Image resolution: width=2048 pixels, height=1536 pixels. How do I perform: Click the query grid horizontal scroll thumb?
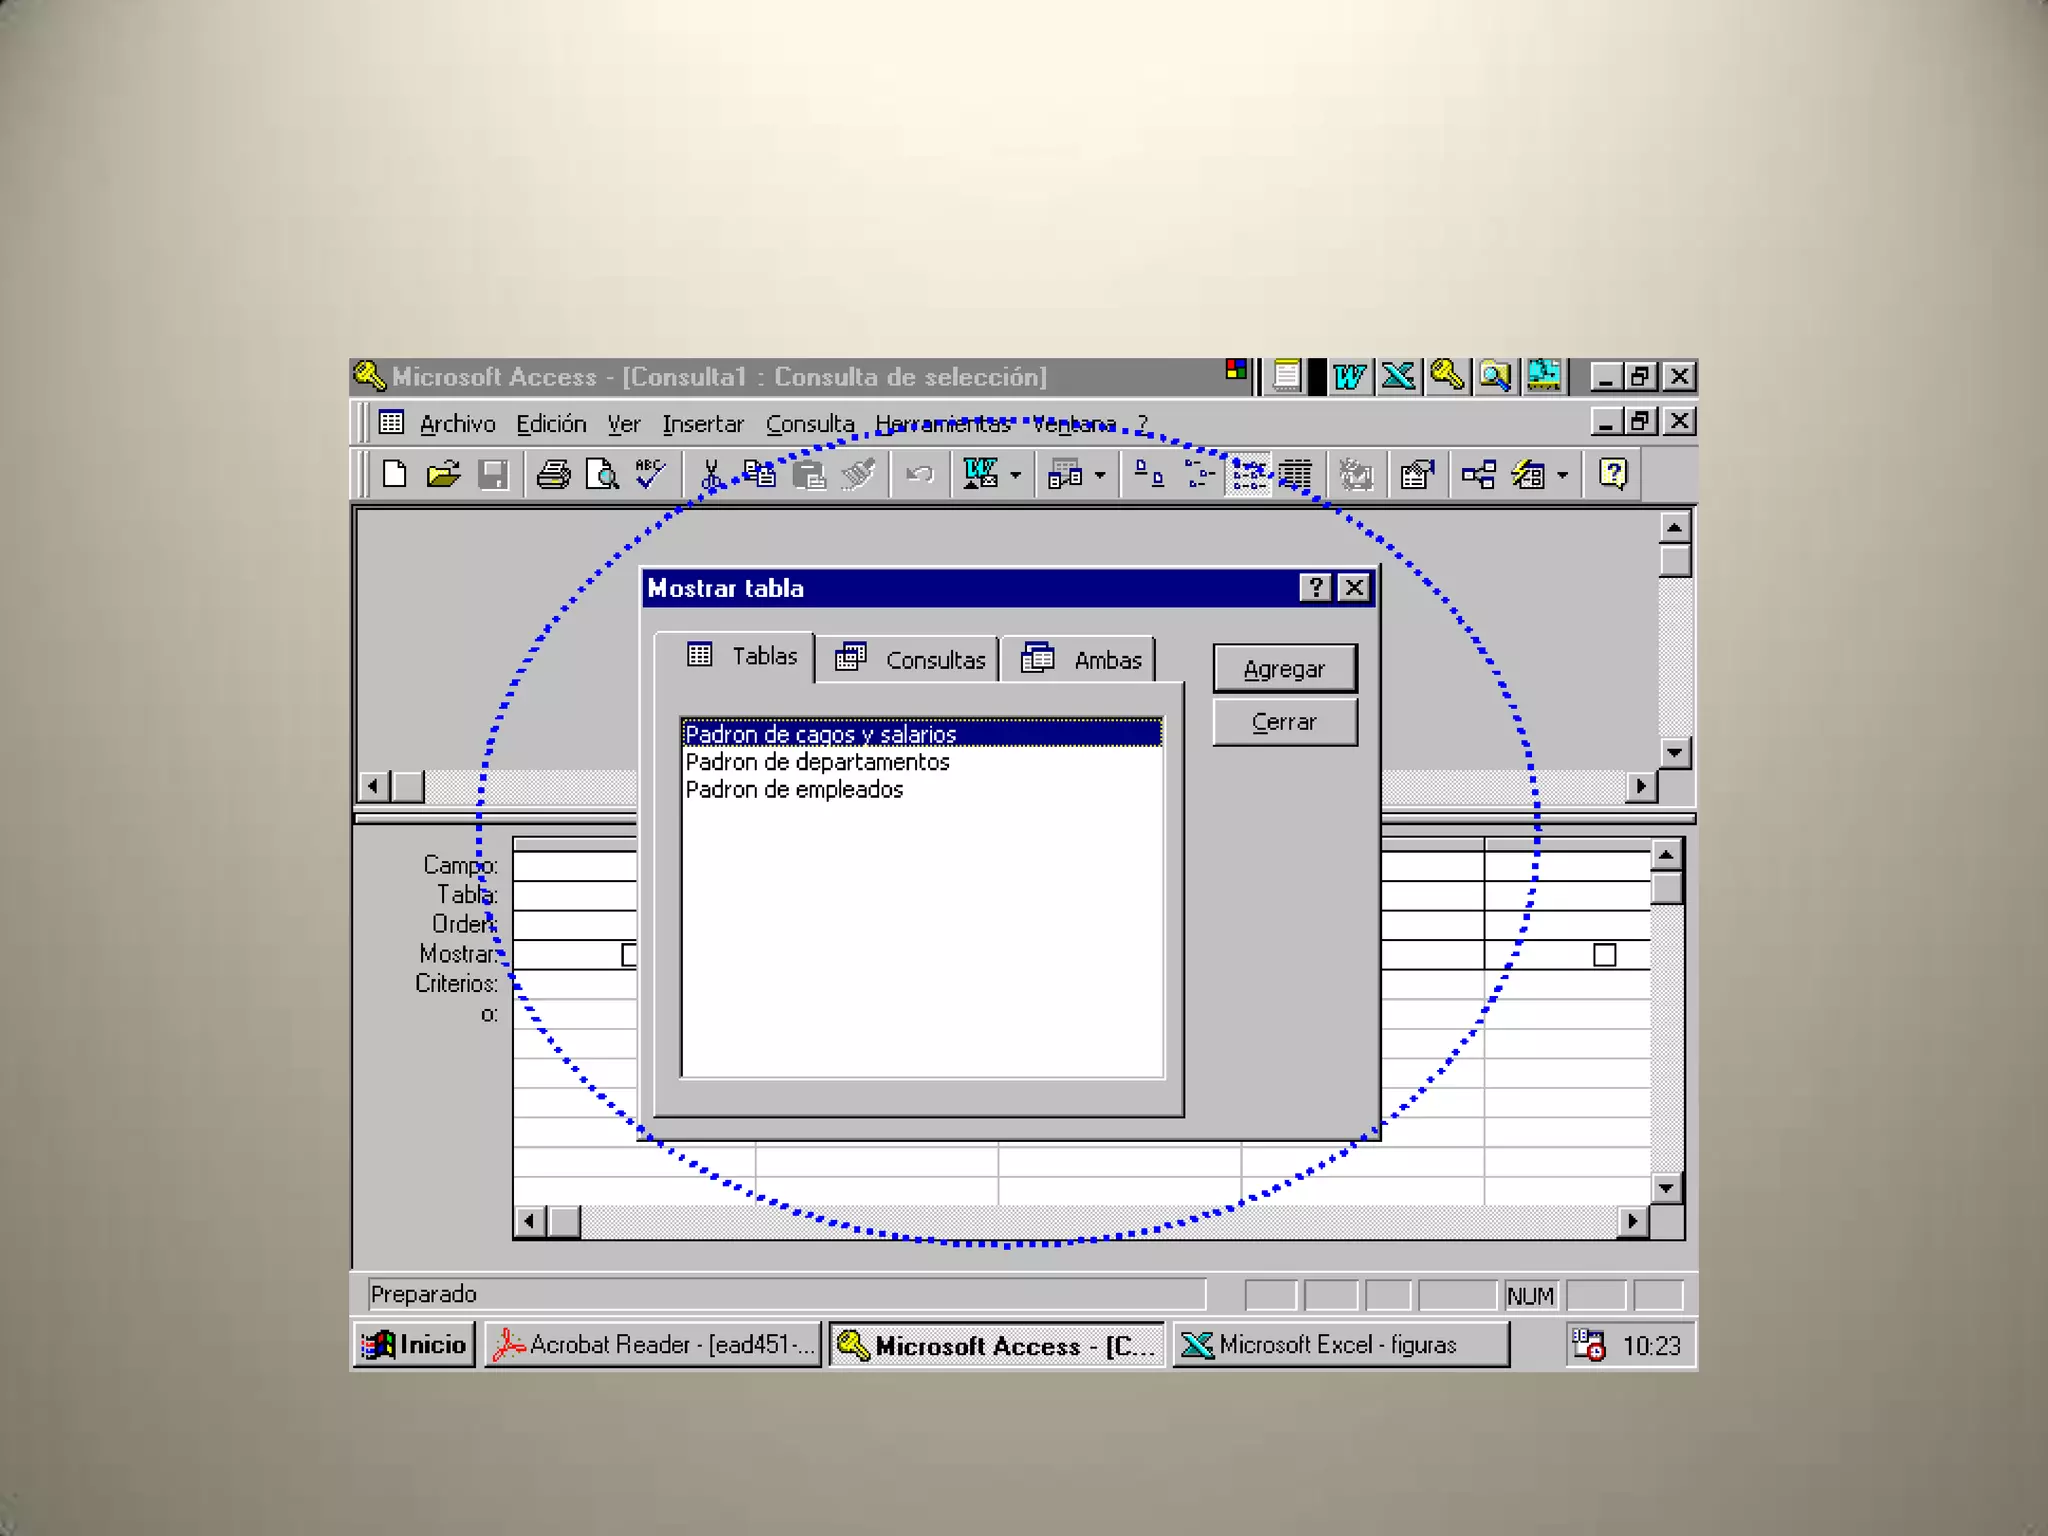(564, 1221)
